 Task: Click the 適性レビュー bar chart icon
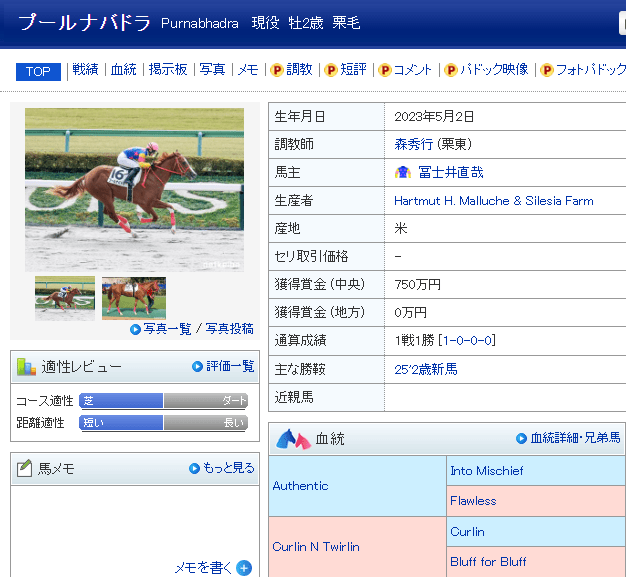(x=26, y=367)
